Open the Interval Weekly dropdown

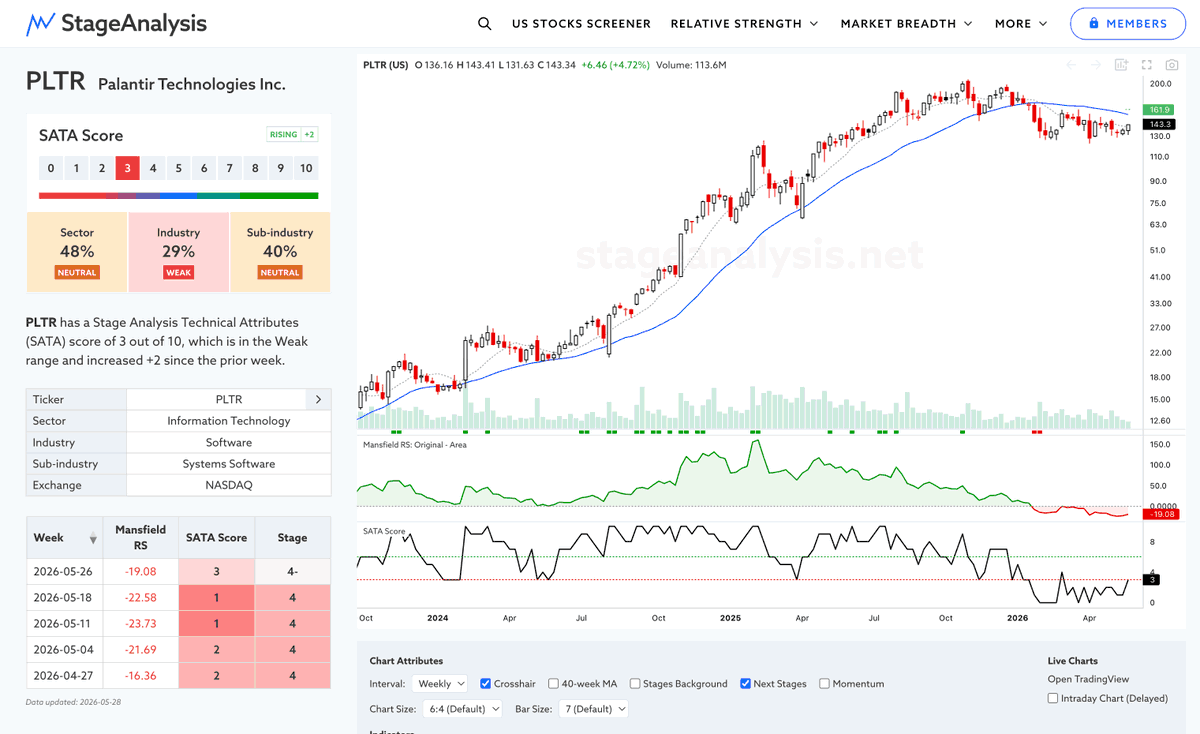click(440, 684)
